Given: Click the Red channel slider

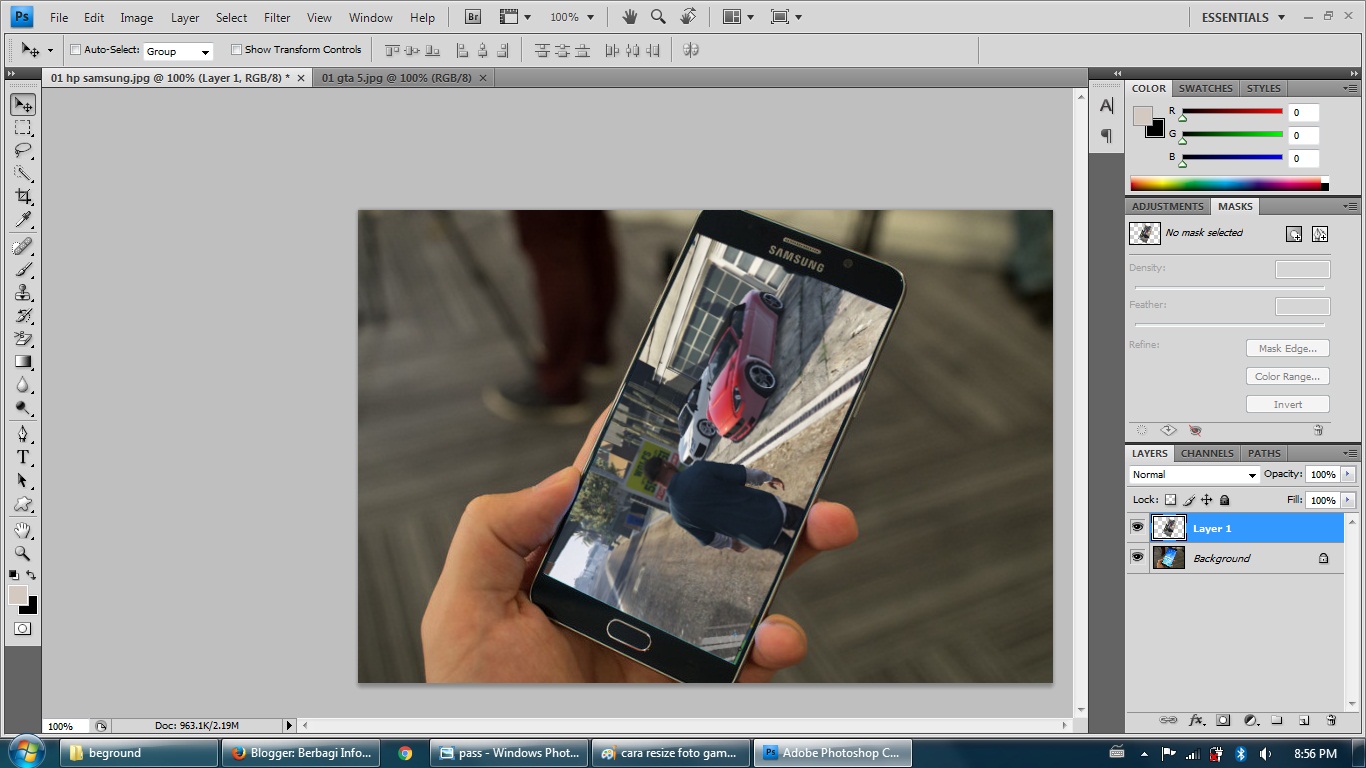Looking at the screenshot, I should click(1232, 112).
